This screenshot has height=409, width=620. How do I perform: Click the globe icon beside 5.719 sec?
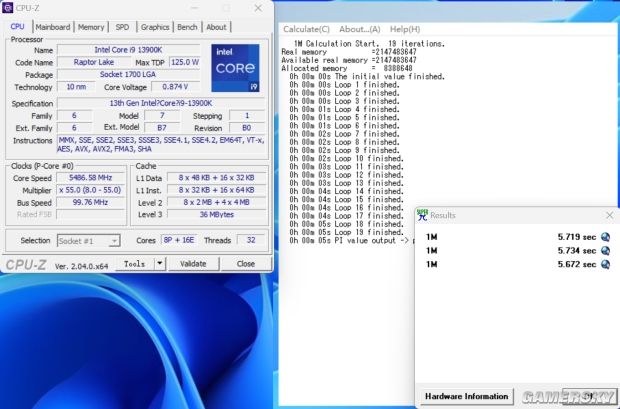pos(606,237)
